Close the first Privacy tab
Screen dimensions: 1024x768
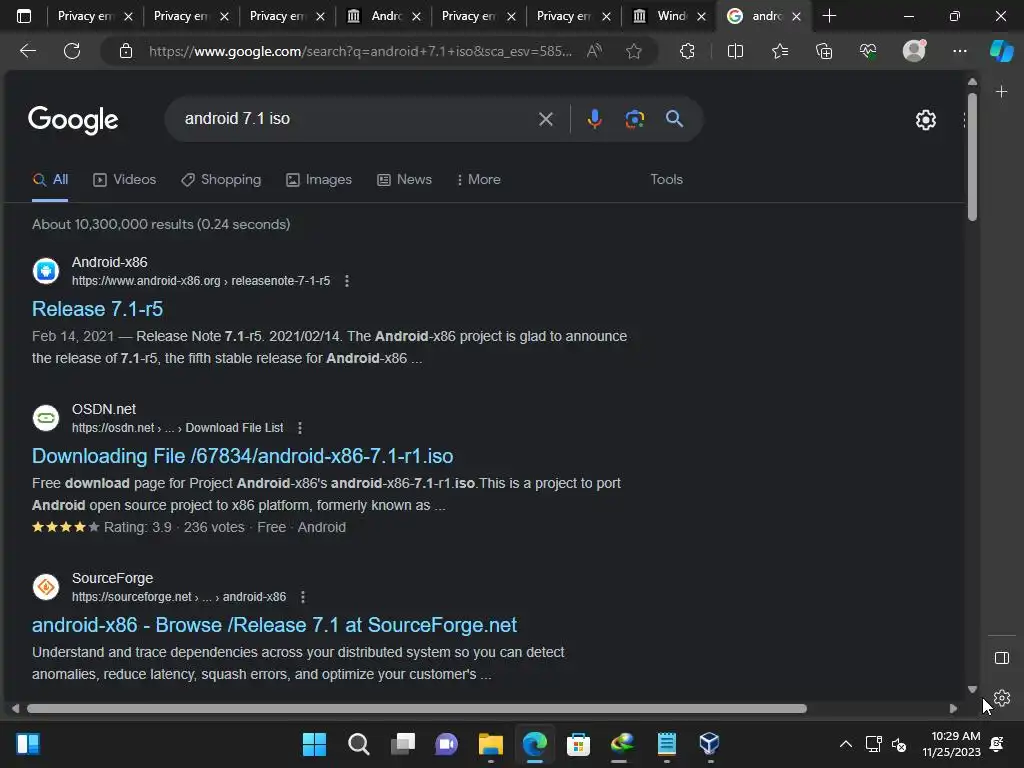point(129,16)
